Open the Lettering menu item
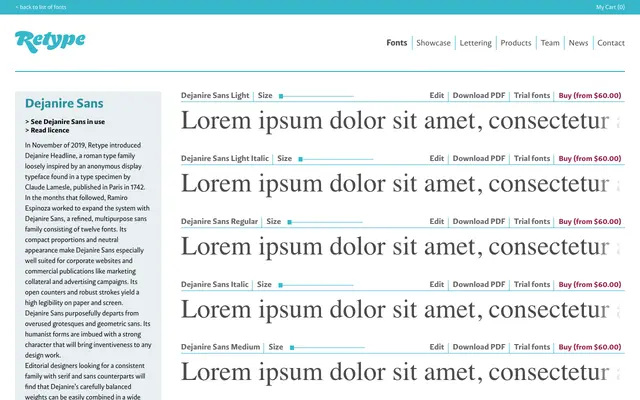Viewport: 640px width, 400px height. point(476,43)
